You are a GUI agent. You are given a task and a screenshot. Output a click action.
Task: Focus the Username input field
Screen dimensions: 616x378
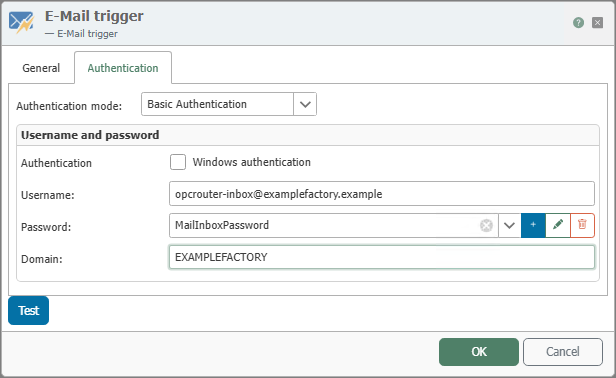pos(381,194)
